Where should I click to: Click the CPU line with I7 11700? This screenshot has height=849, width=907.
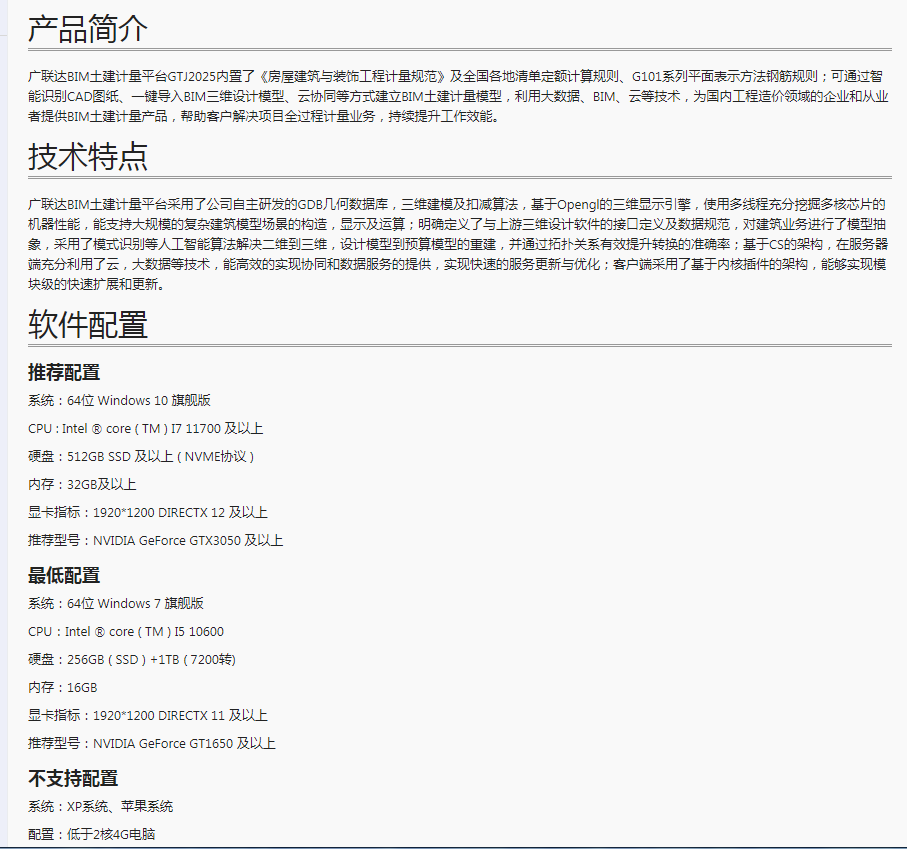[x=145, y=429]
